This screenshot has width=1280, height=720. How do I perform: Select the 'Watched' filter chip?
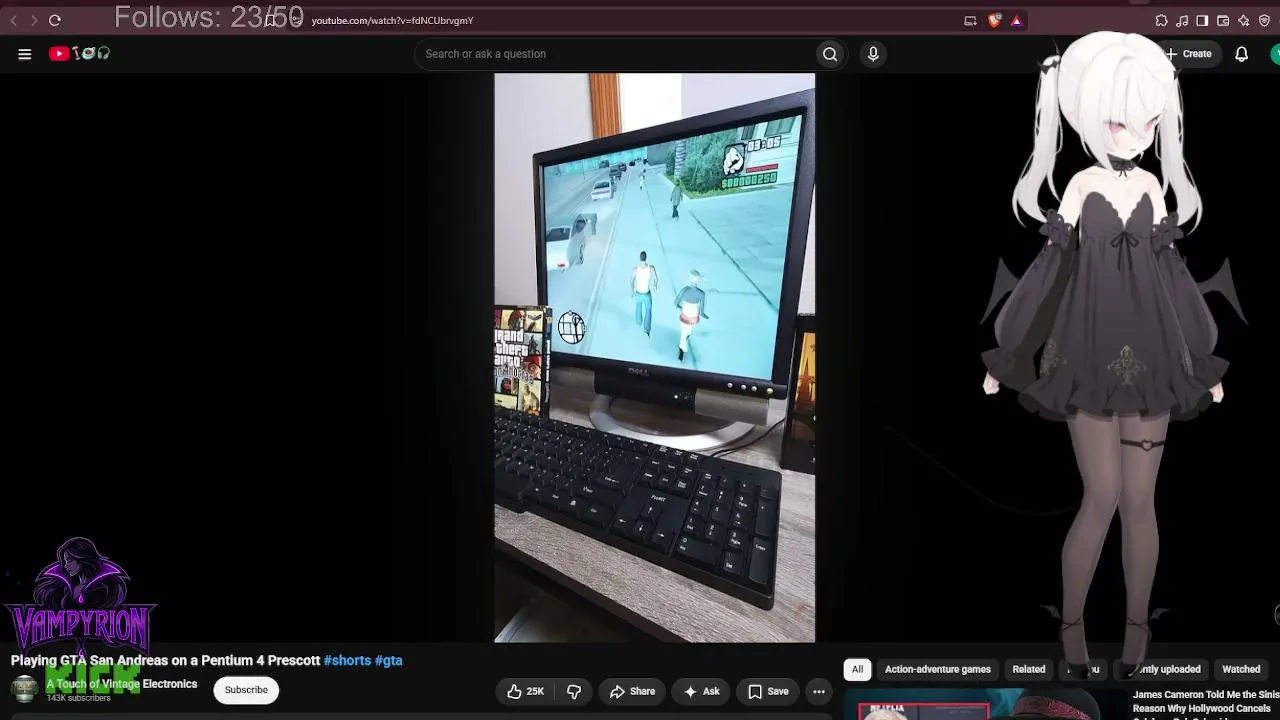pos(1241,669)
